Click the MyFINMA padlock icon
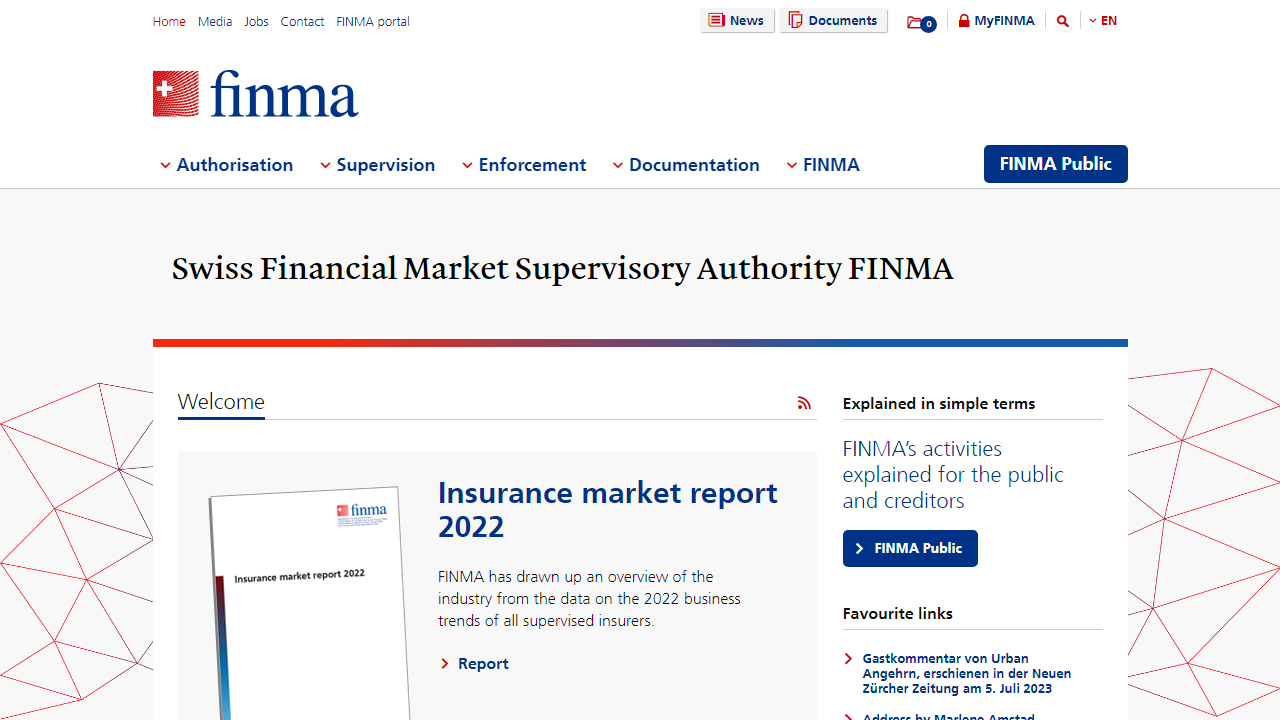1280x720 pixels. pyautogui.click(x=964, y=20)
